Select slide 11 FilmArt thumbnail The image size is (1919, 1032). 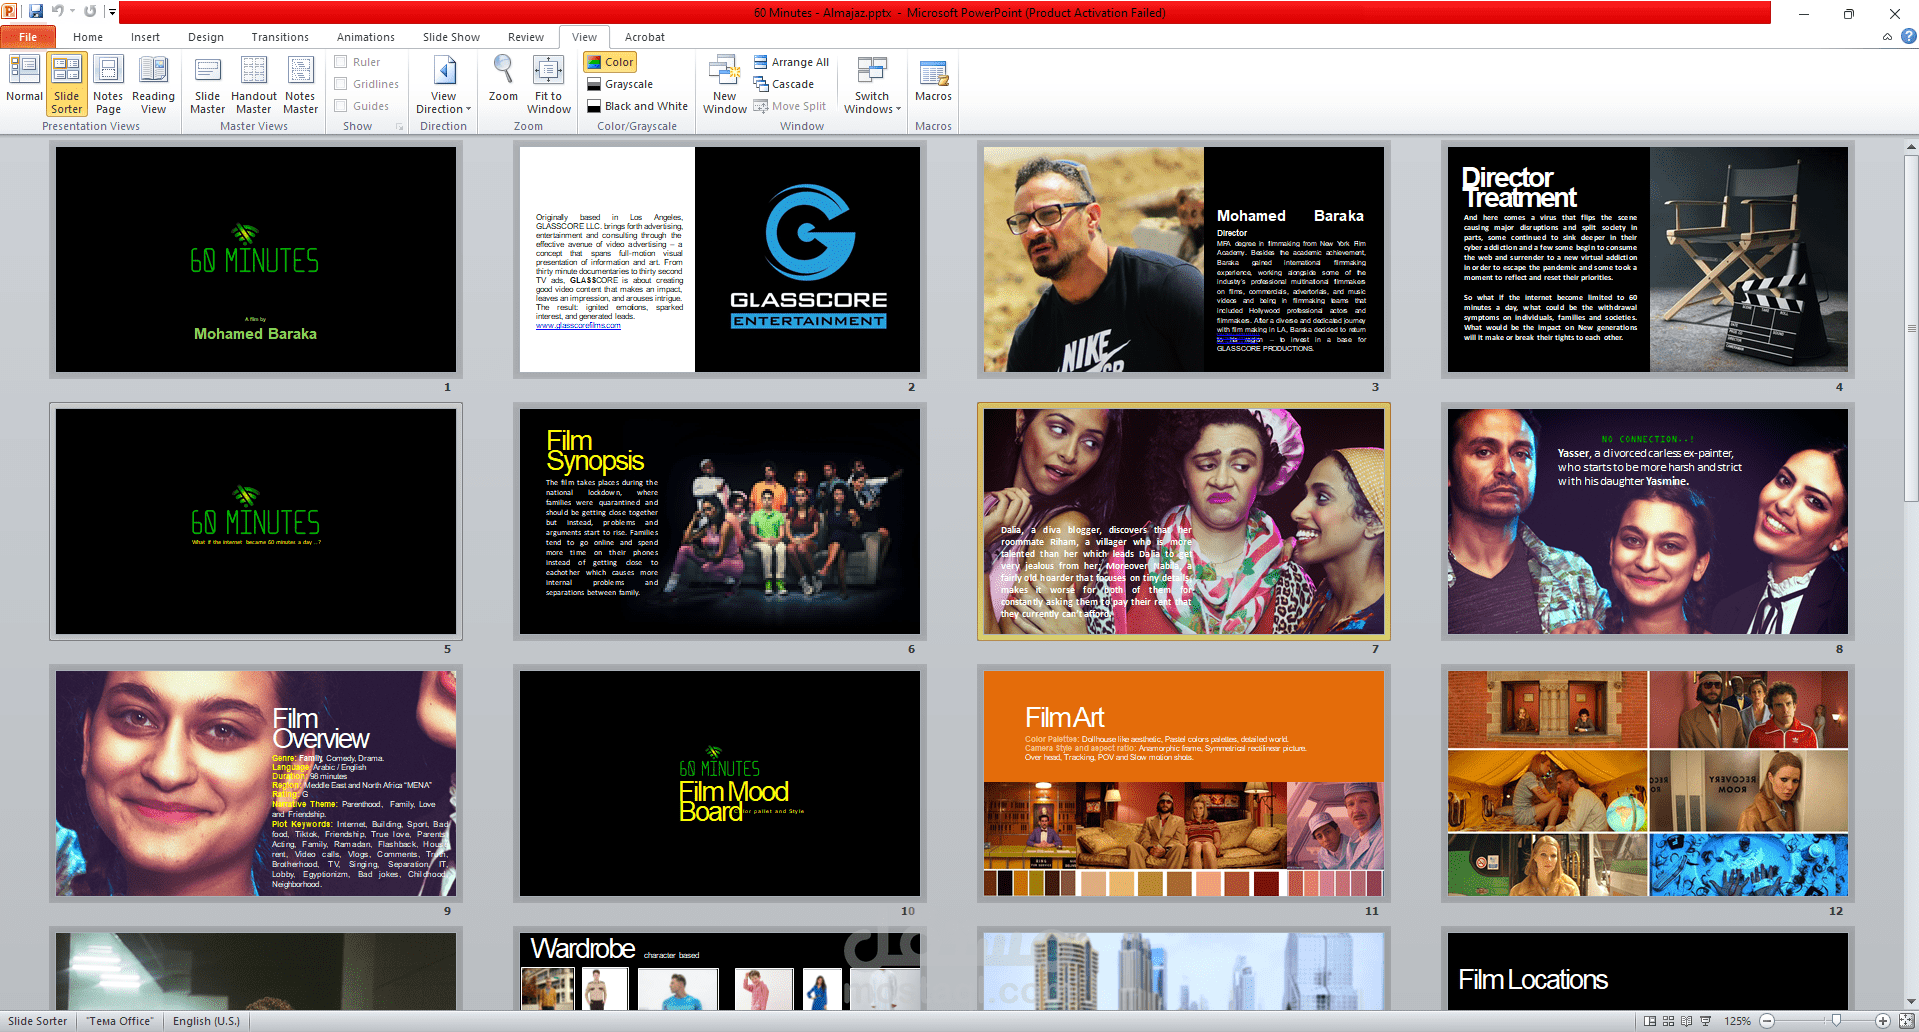[1184, 784]
